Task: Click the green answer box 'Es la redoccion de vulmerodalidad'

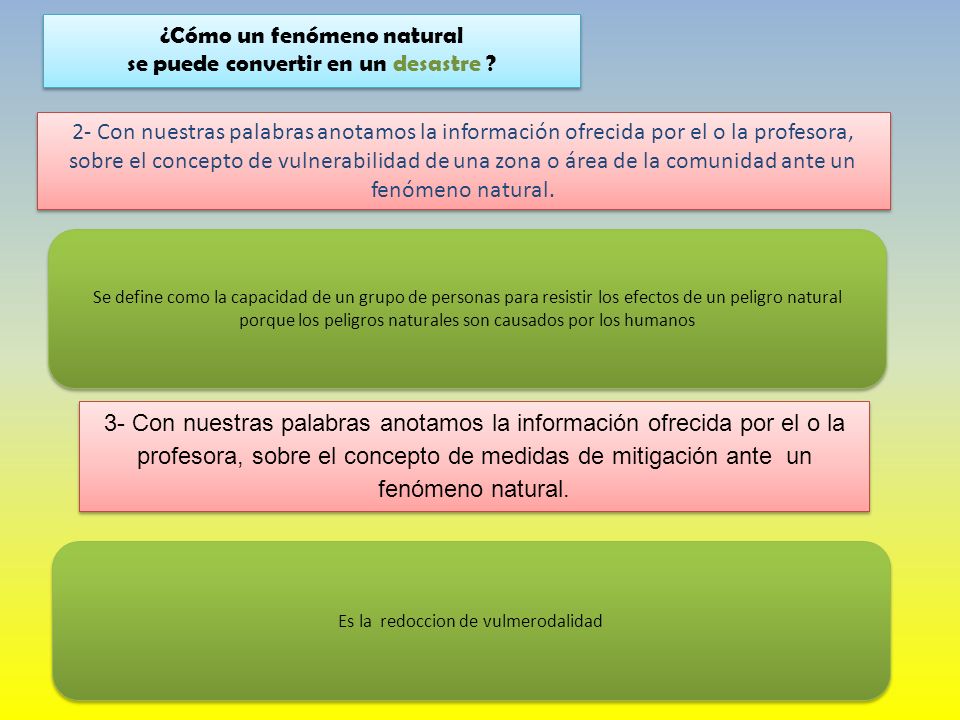Action: (x=471, y=620)
